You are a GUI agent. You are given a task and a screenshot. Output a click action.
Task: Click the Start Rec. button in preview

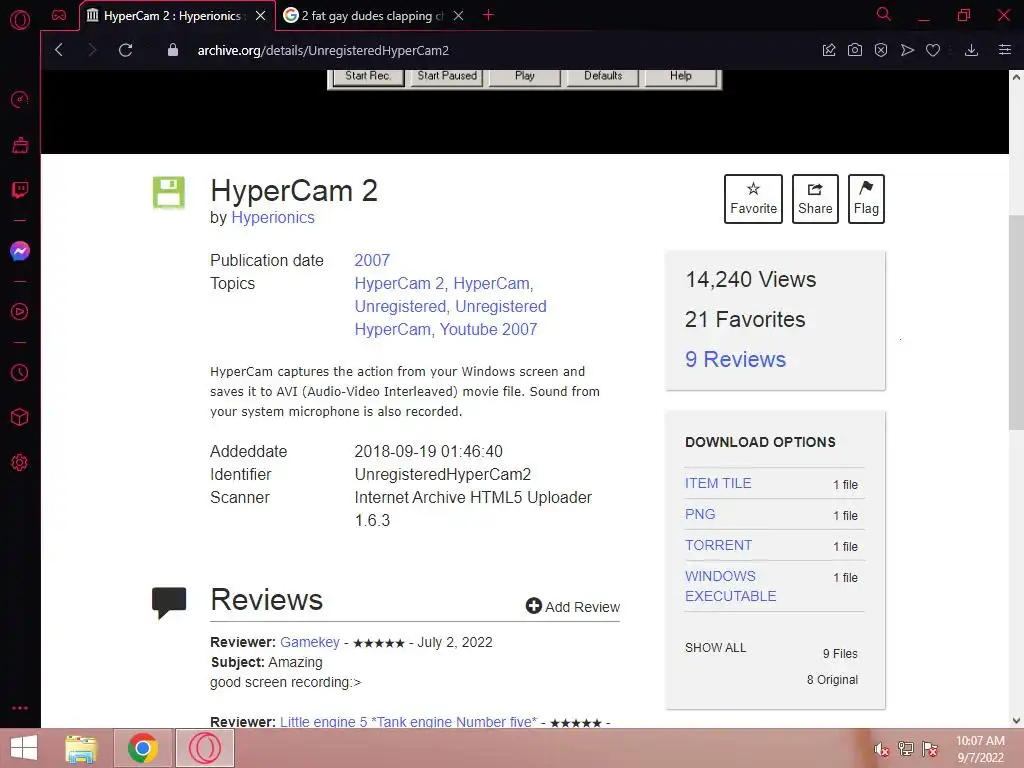point(368,76)
